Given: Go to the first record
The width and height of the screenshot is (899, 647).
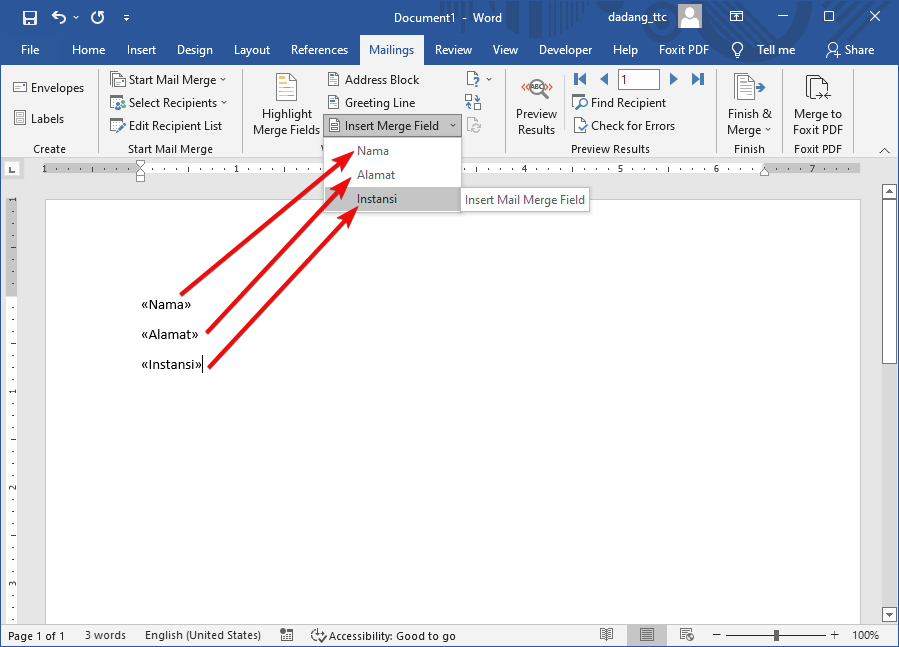Looking at the screenshot, I should 580,80.
